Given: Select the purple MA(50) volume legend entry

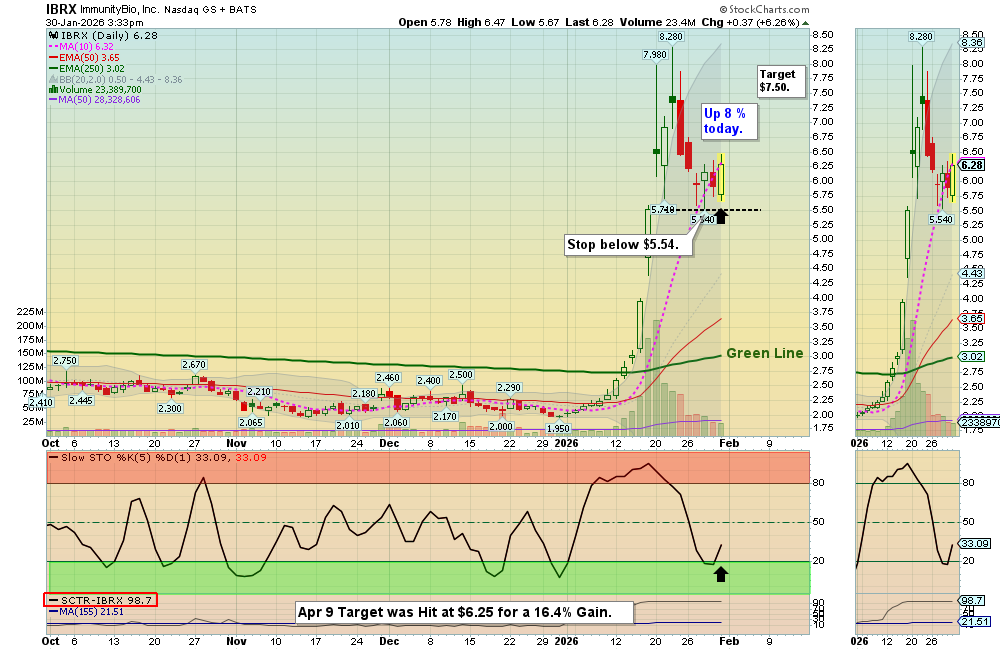Looking at the screenshot, I should [x=98, y=100].
